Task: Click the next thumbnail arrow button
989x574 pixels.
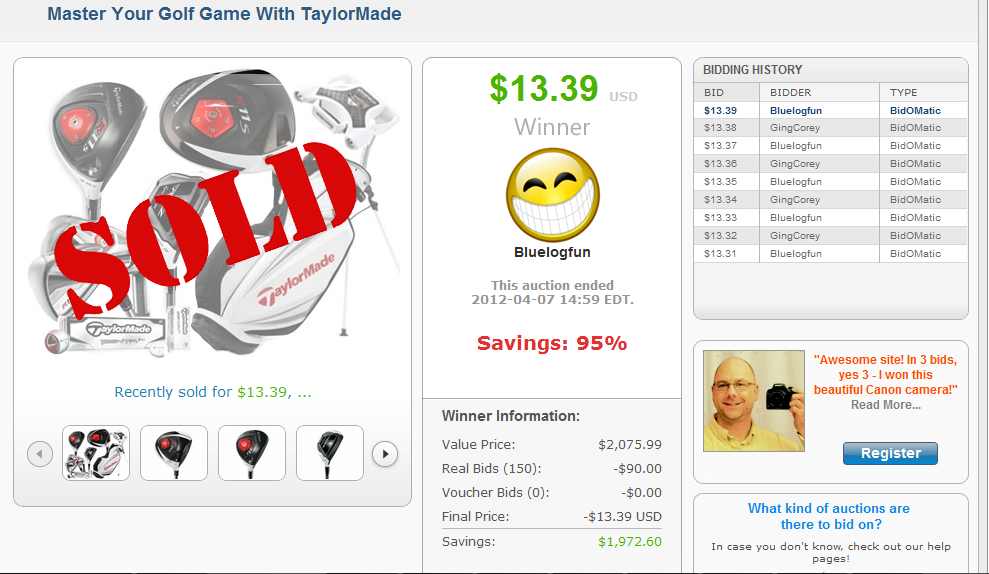Action: (385, 454)
